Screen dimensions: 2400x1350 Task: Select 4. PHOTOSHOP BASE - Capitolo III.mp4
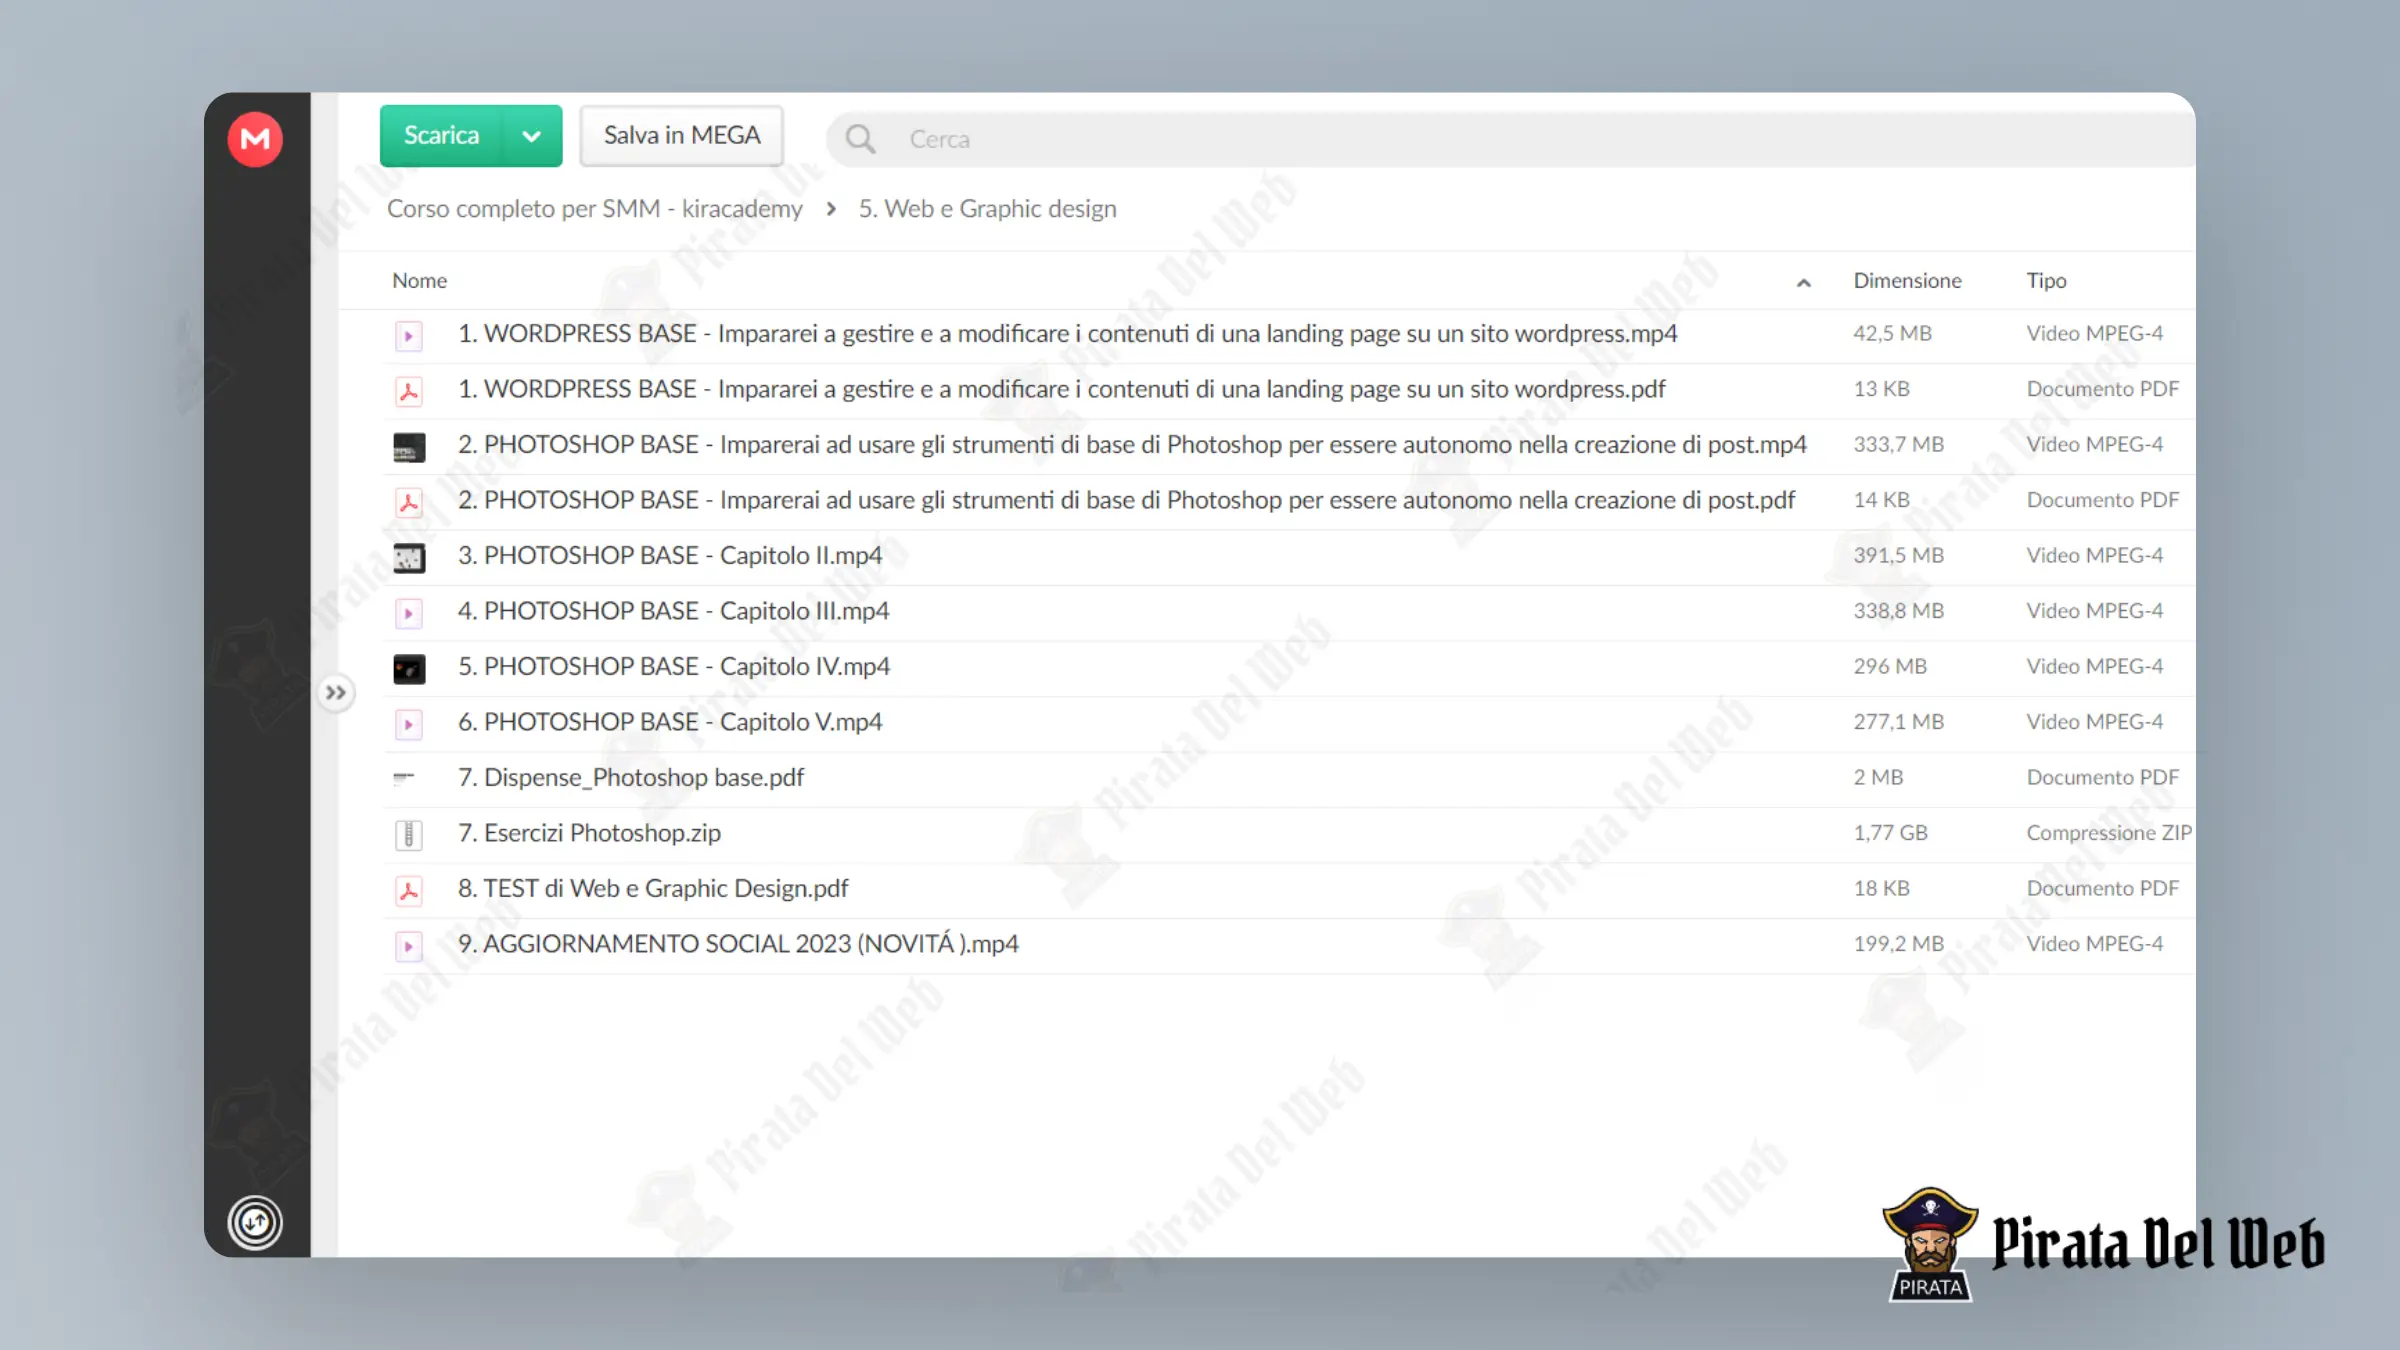point(673,611)
